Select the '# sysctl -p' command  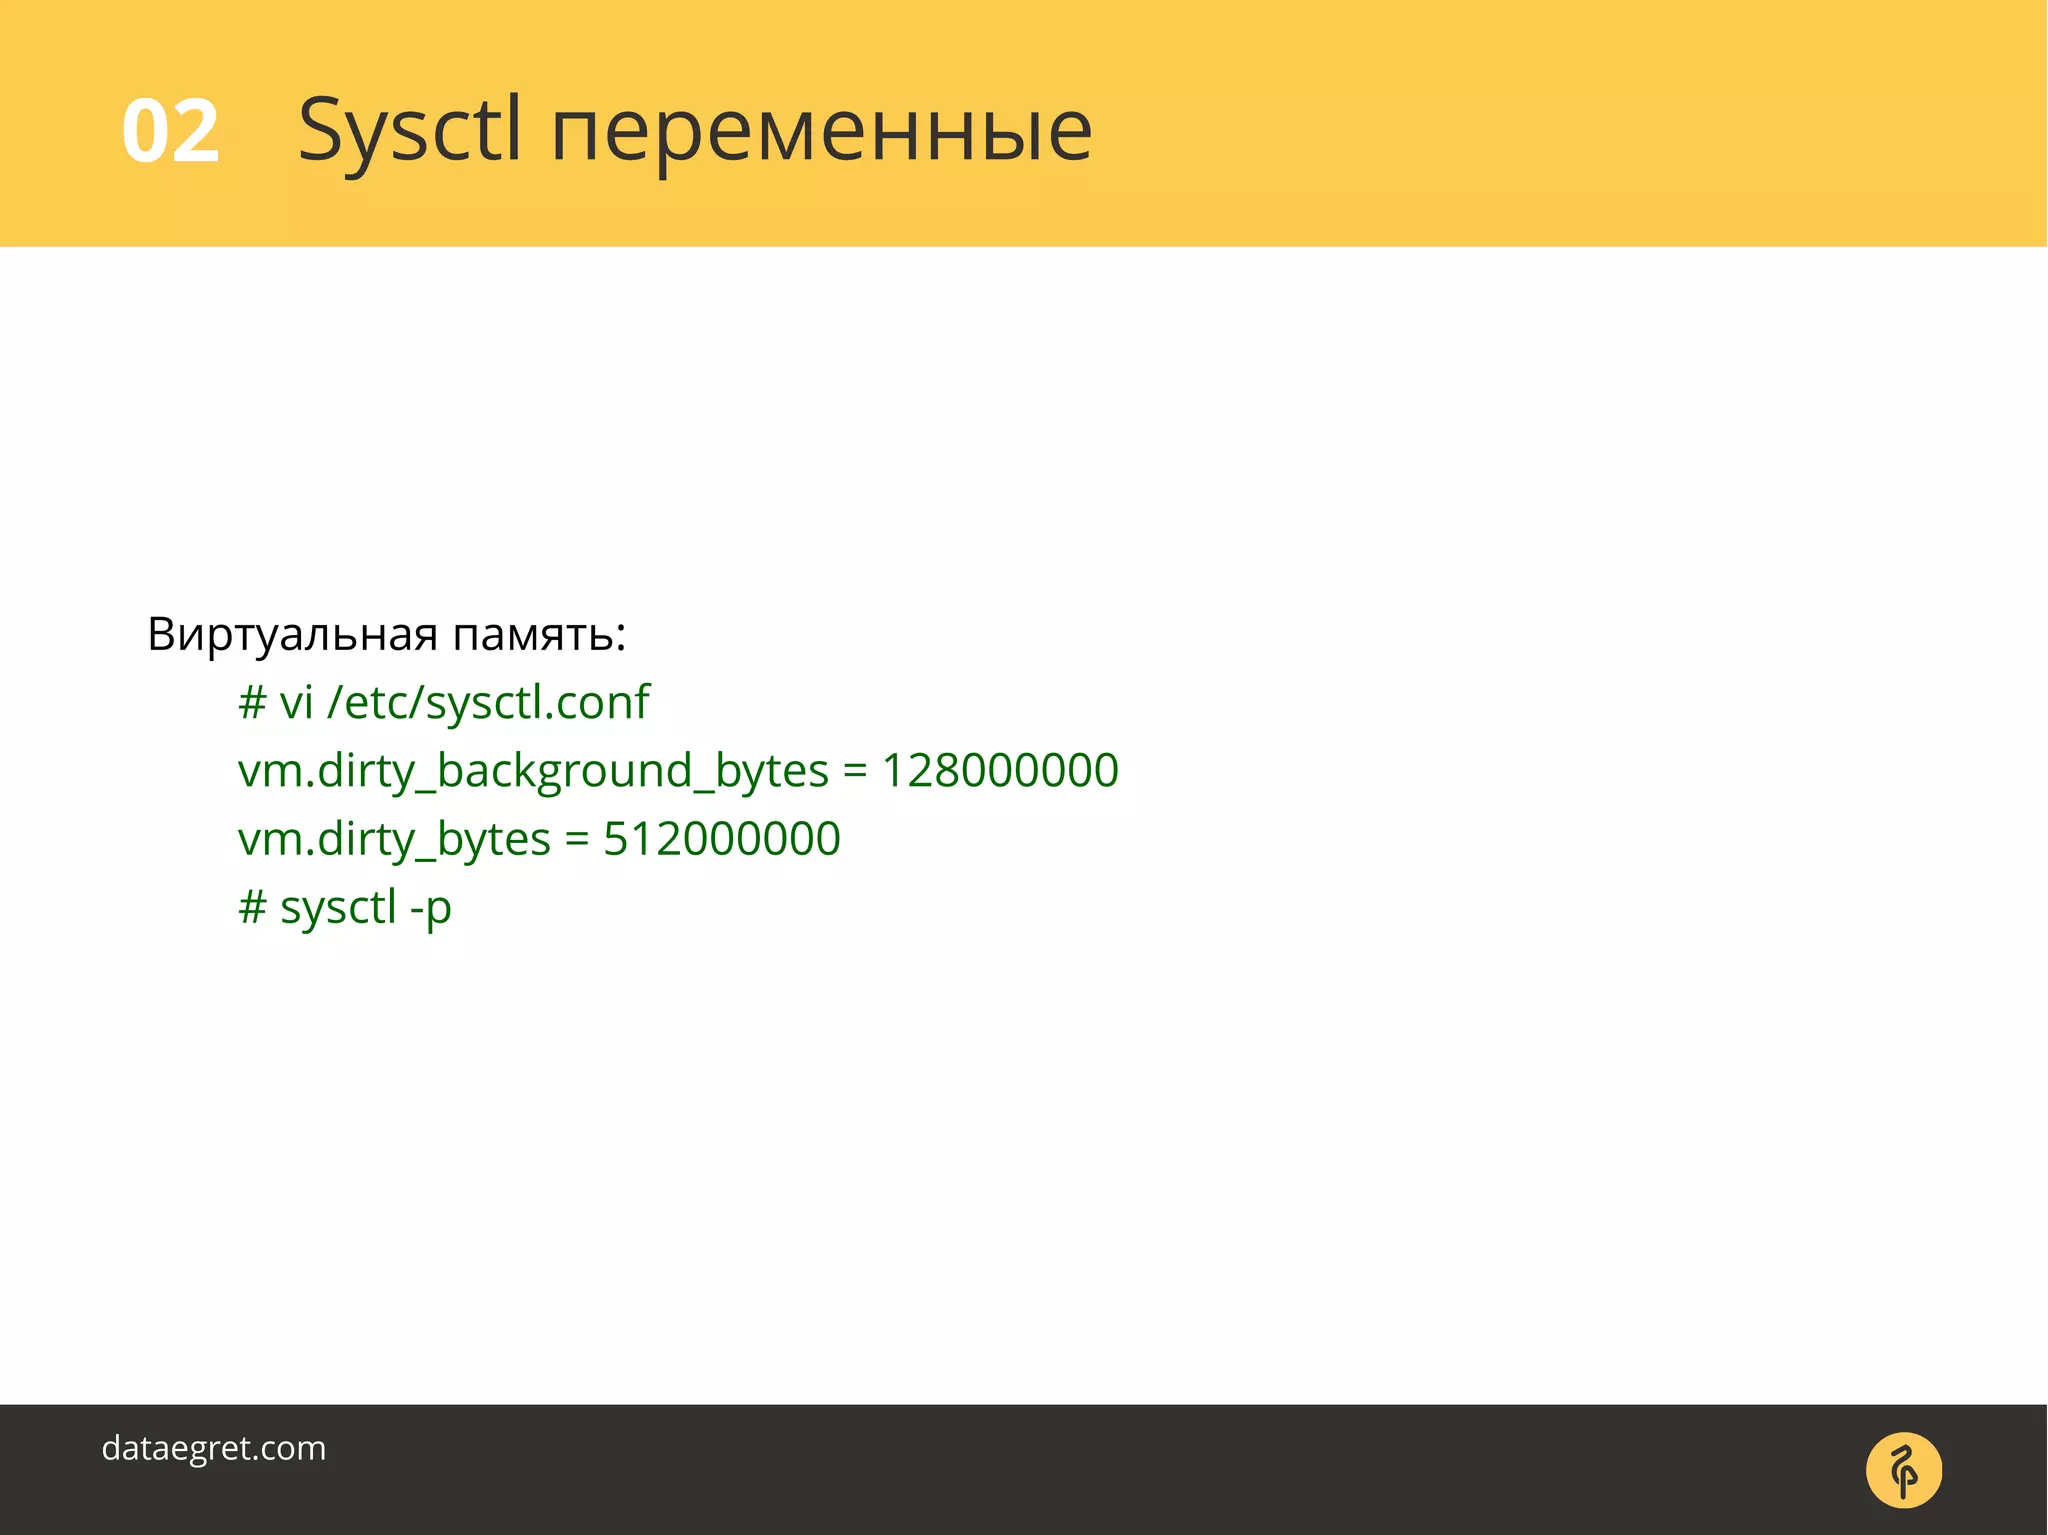click(x=345, y=908)
